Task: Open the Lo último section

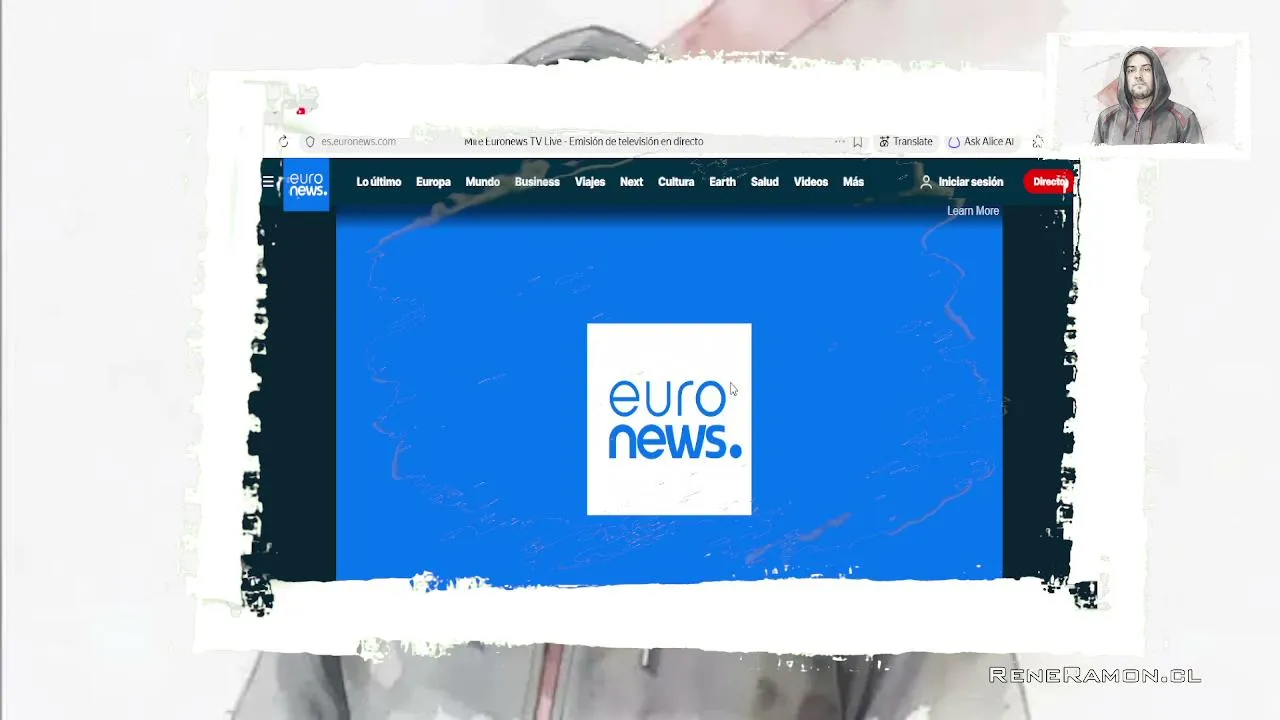Action: 379,182
